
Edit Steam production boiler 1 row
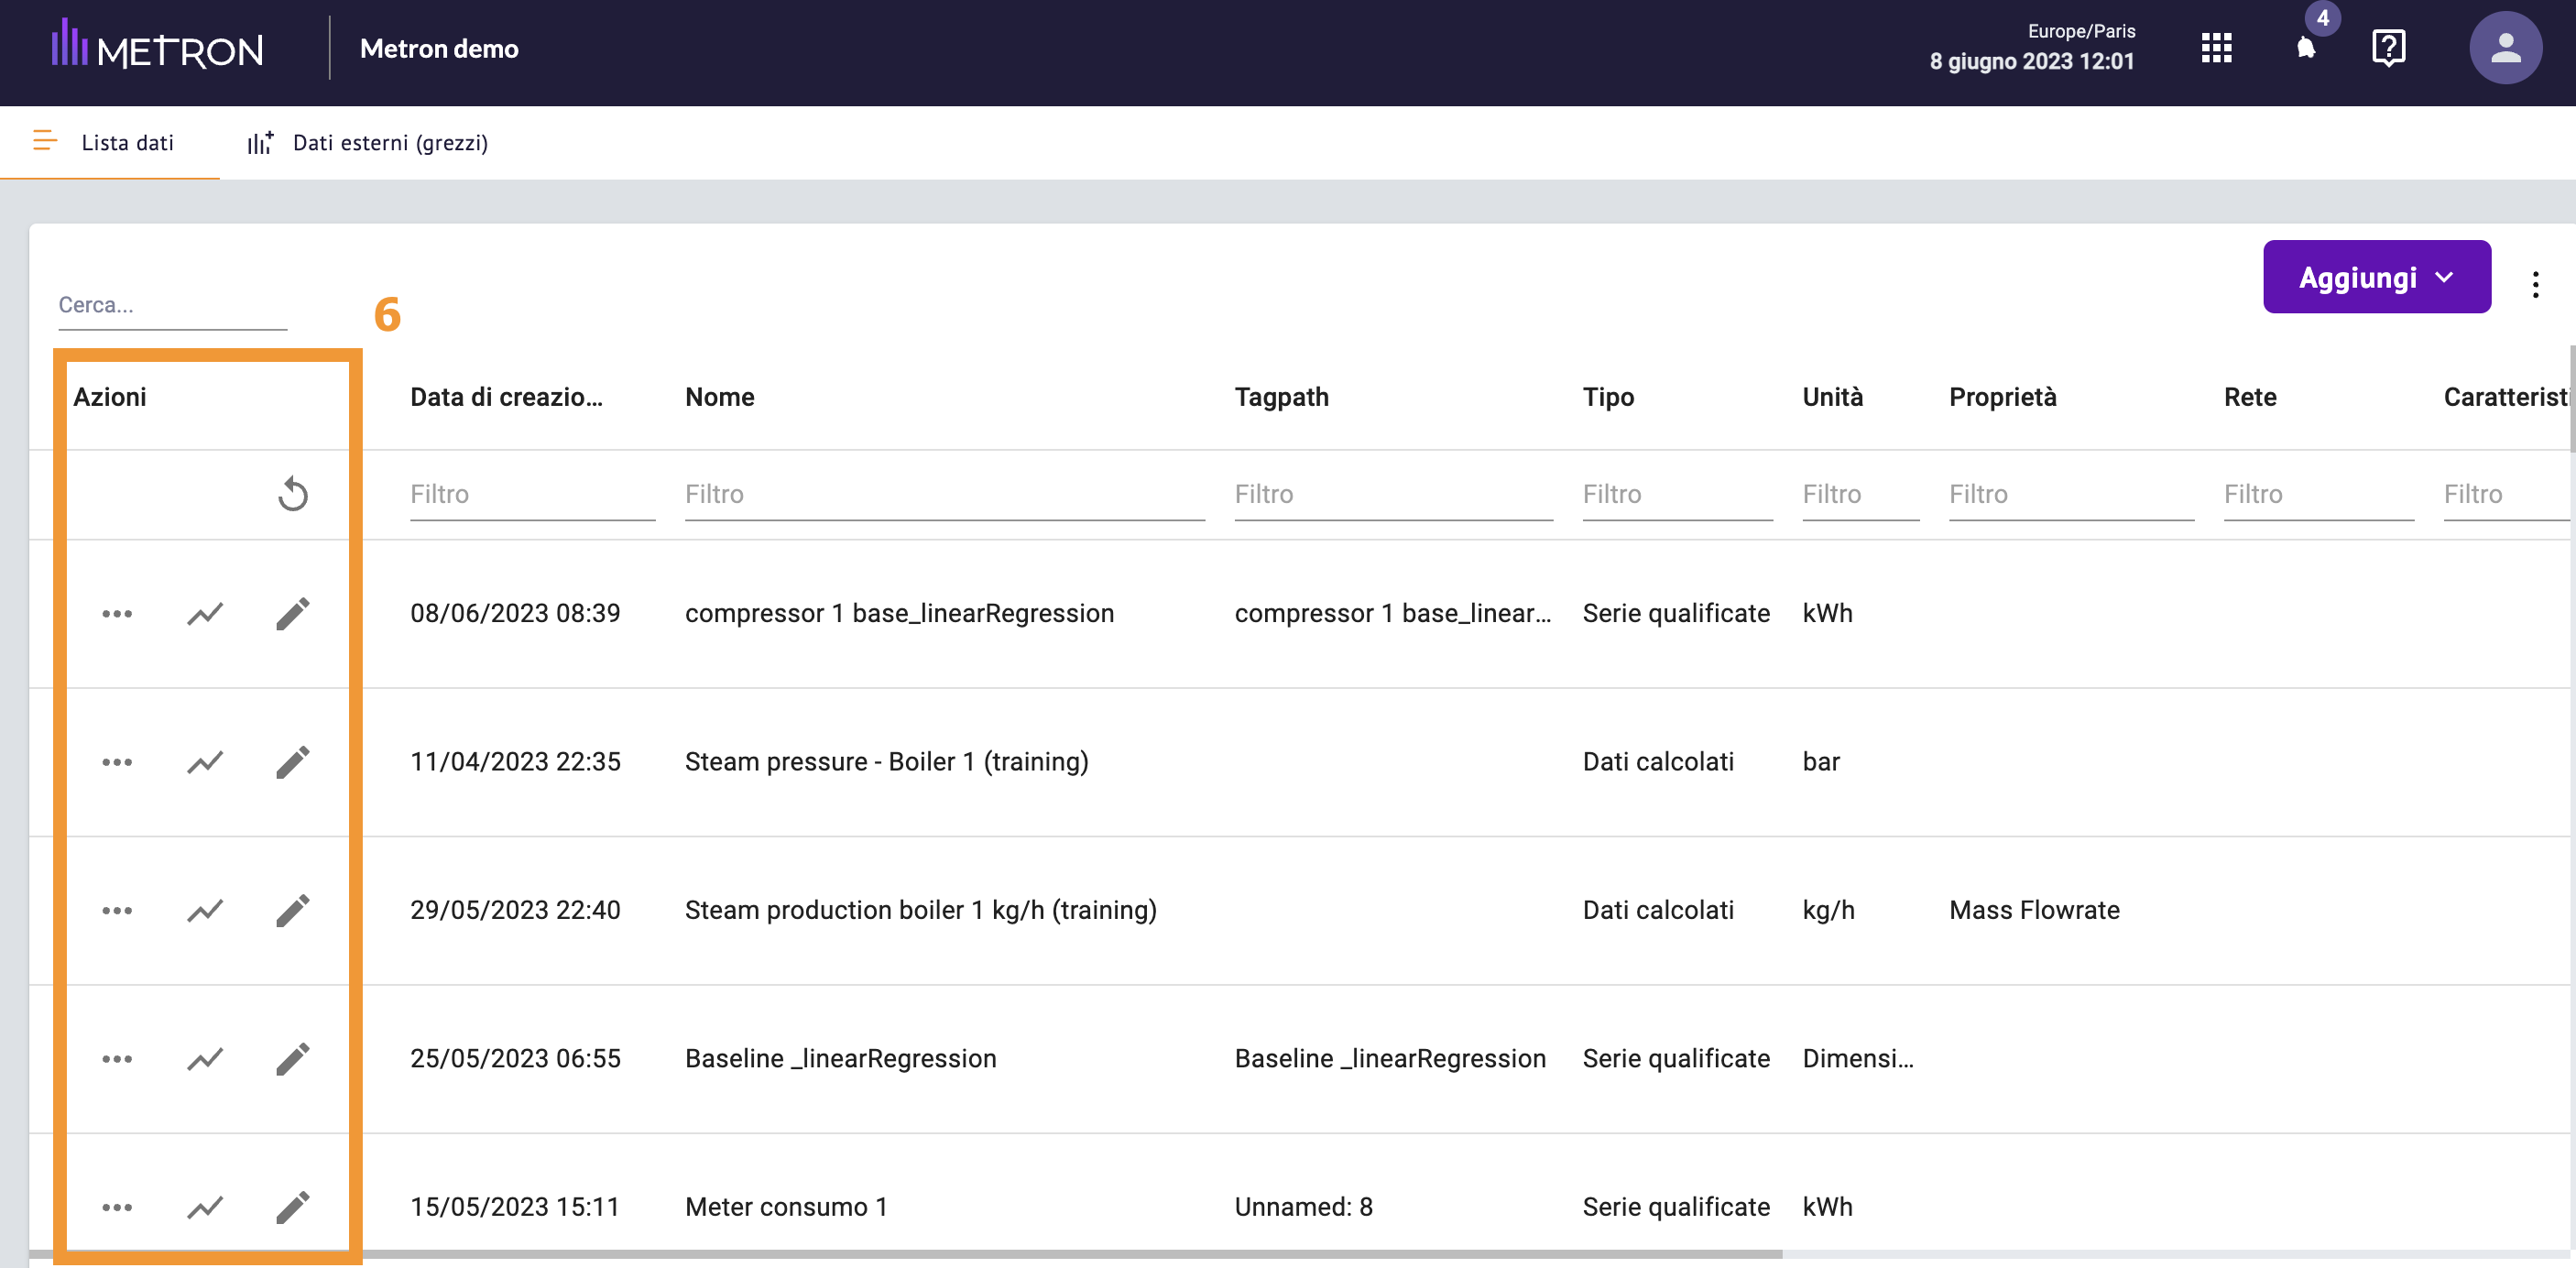click(x=293, y=910)
